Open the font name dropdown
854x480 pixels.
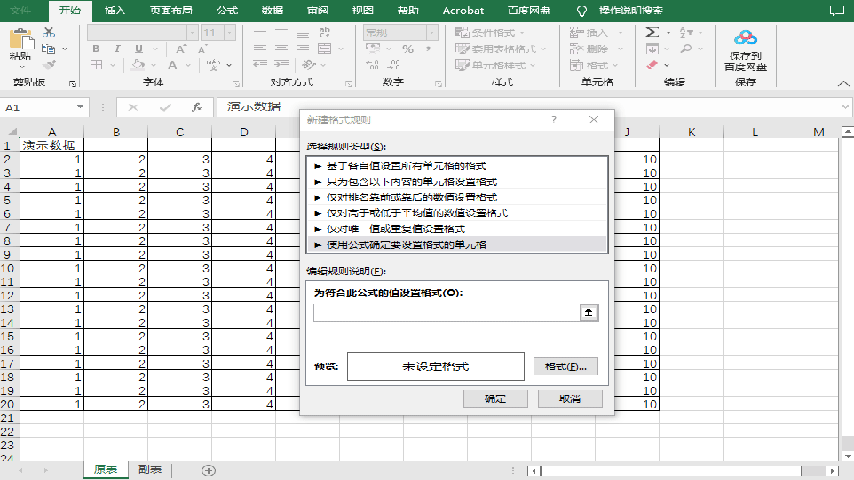tap(192, 33)
